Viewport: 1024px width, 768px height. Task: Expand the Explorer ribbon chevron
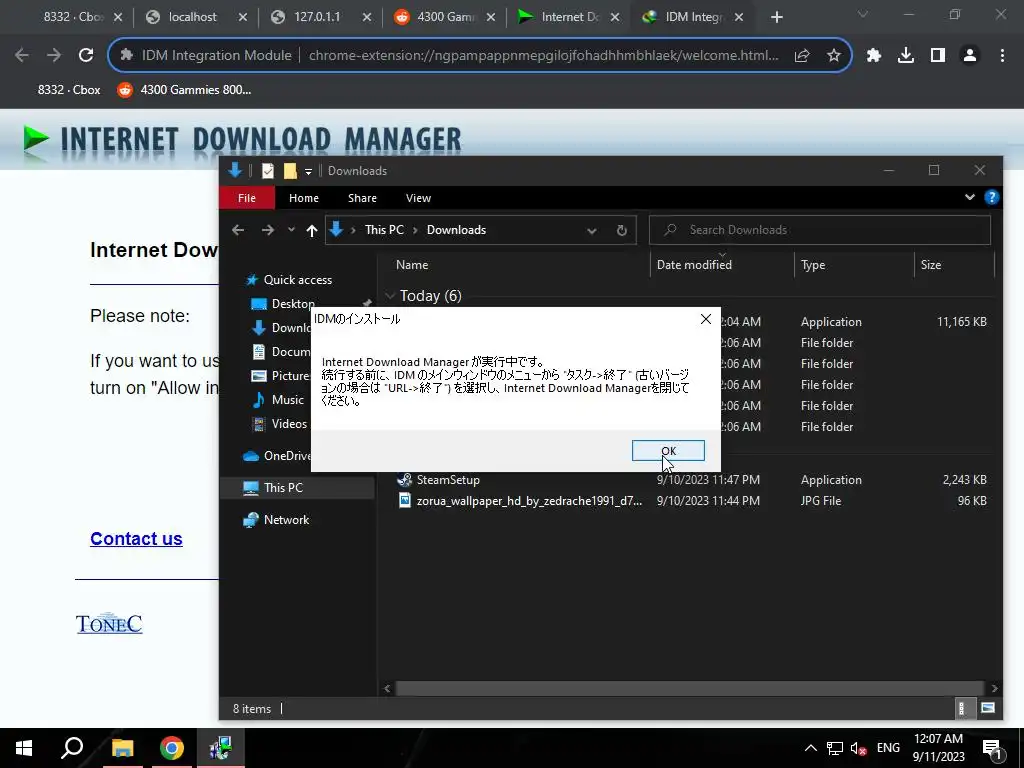[x=969, y=197]
